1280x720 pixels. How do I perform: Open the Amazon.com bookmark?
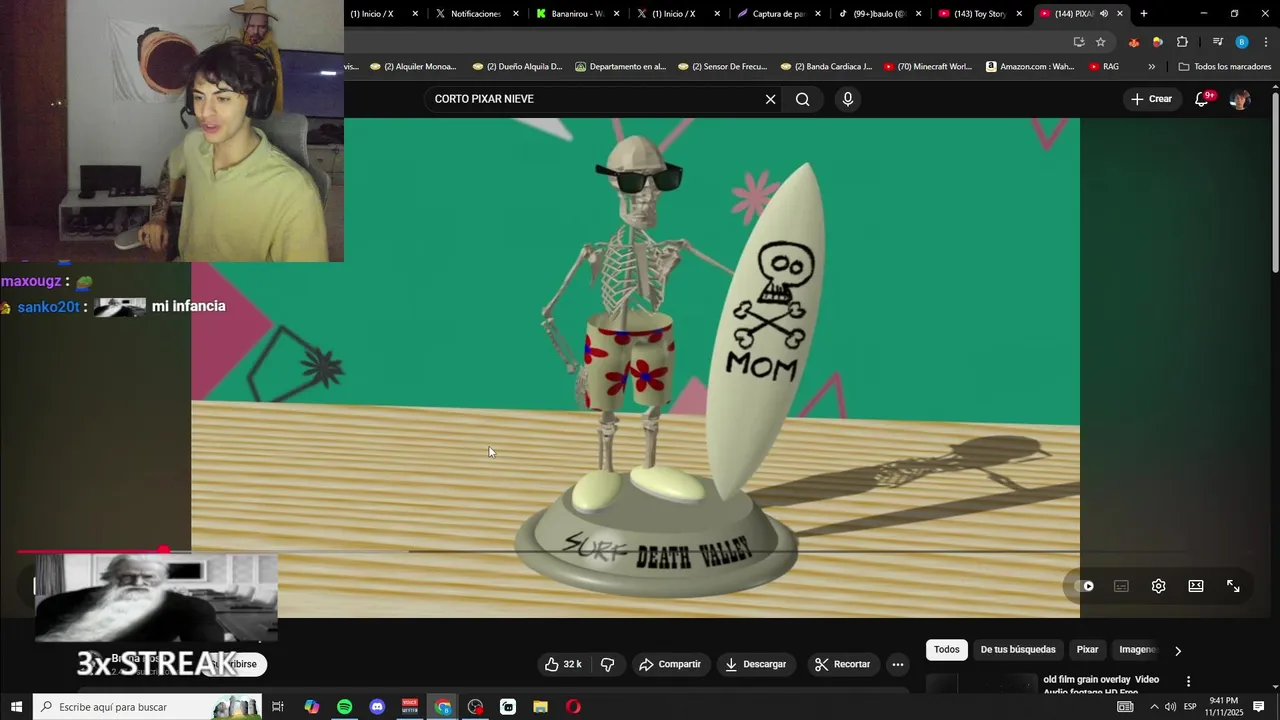tap(1030, 67)
